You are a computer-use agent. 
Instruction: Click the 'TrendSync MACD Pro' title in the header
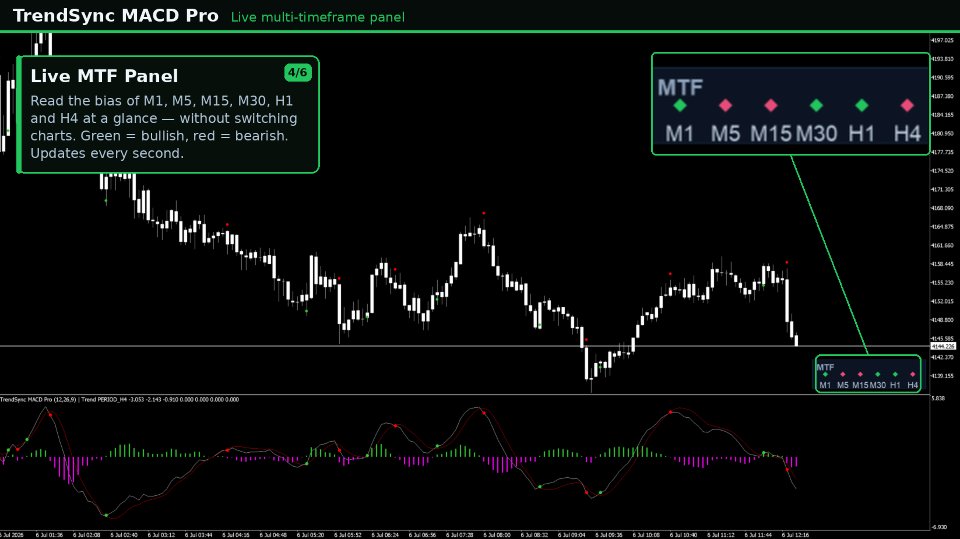click(x=116, y=15)
